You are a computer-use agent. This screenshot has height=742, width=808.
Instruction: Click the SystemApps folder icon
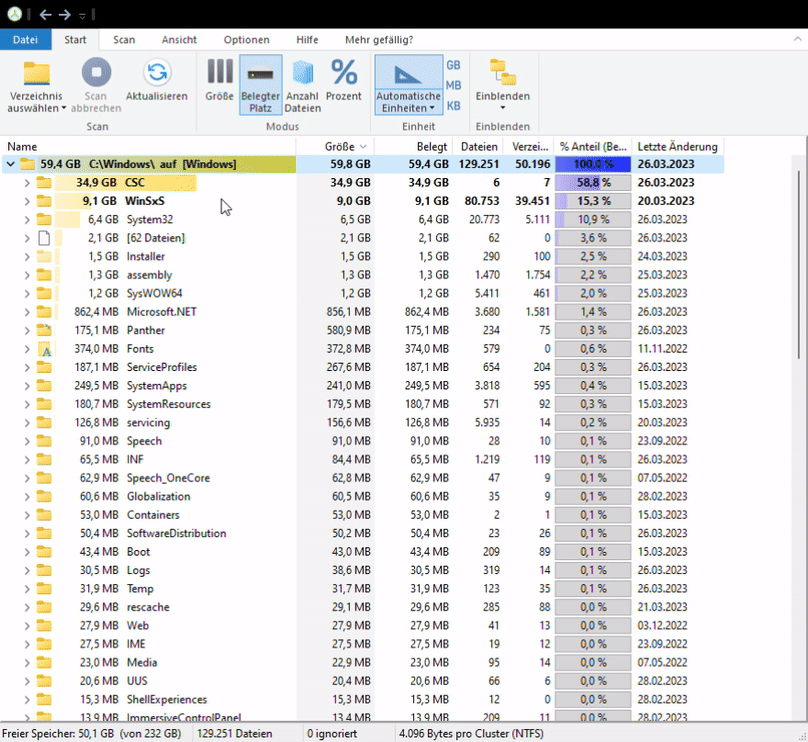[x=44, y=385]
